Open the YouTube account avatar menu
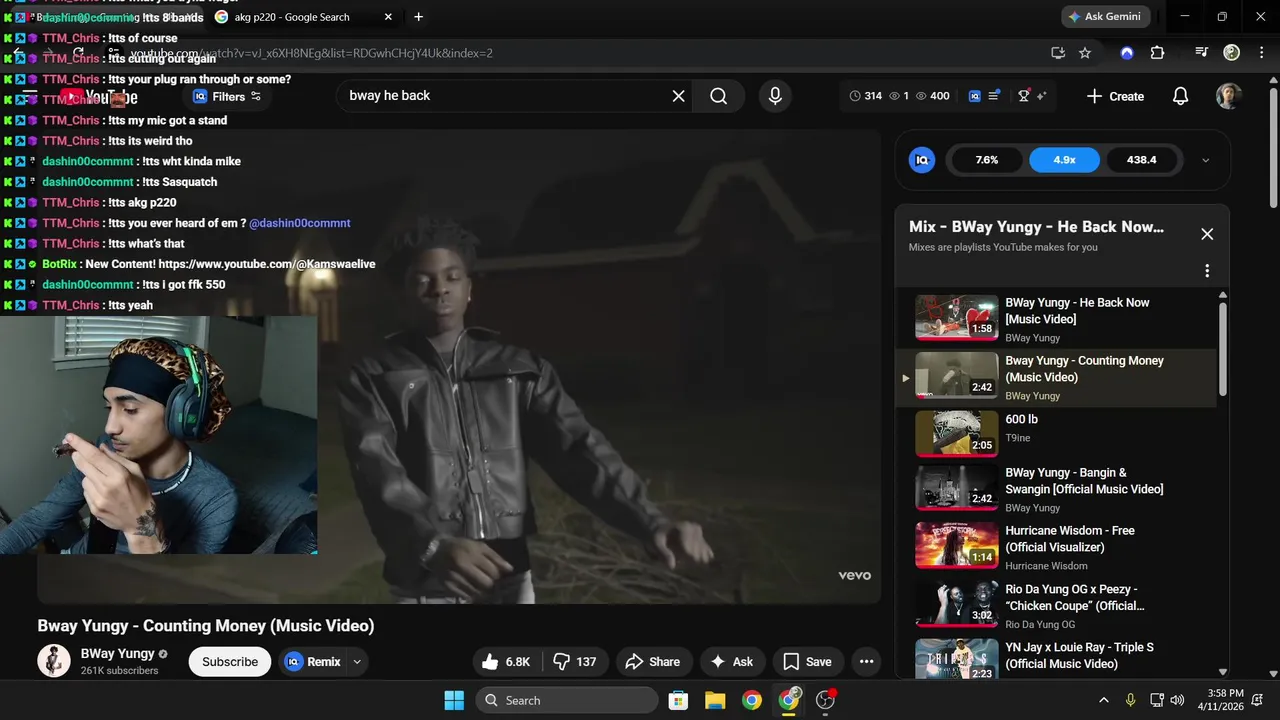This screenshot has width=1280, height=720. click(1229, 96)
